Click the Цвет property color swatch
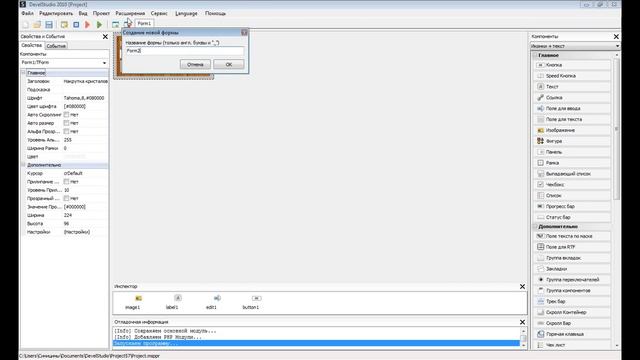 point(75,157)
